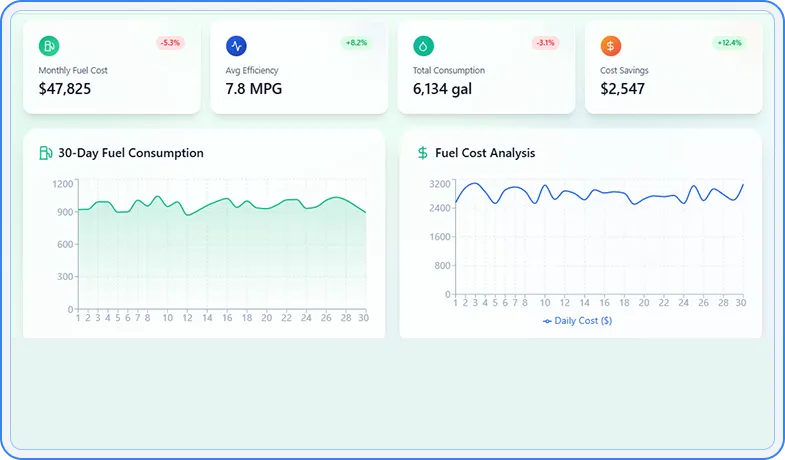The image size is (785, 460).
Task: Open the Monthly Fuel Cost card
Action: click(111, 68)
